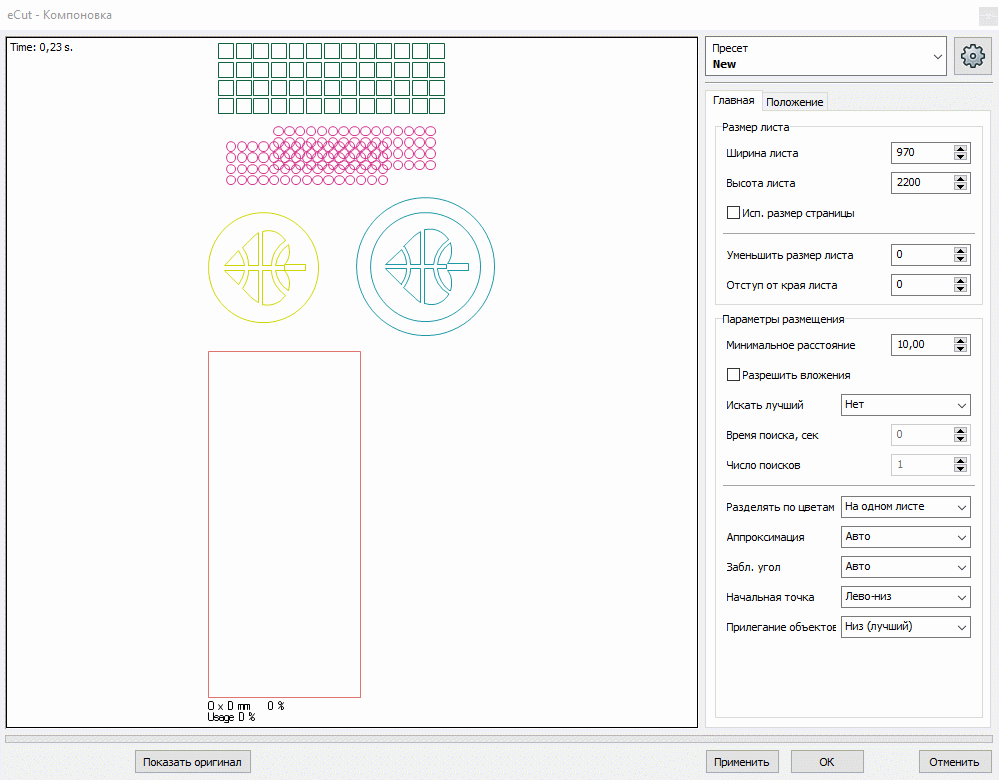Enable Разрешить вложения checkbox
The image size is (999, 780).
(x=733, y=375)
